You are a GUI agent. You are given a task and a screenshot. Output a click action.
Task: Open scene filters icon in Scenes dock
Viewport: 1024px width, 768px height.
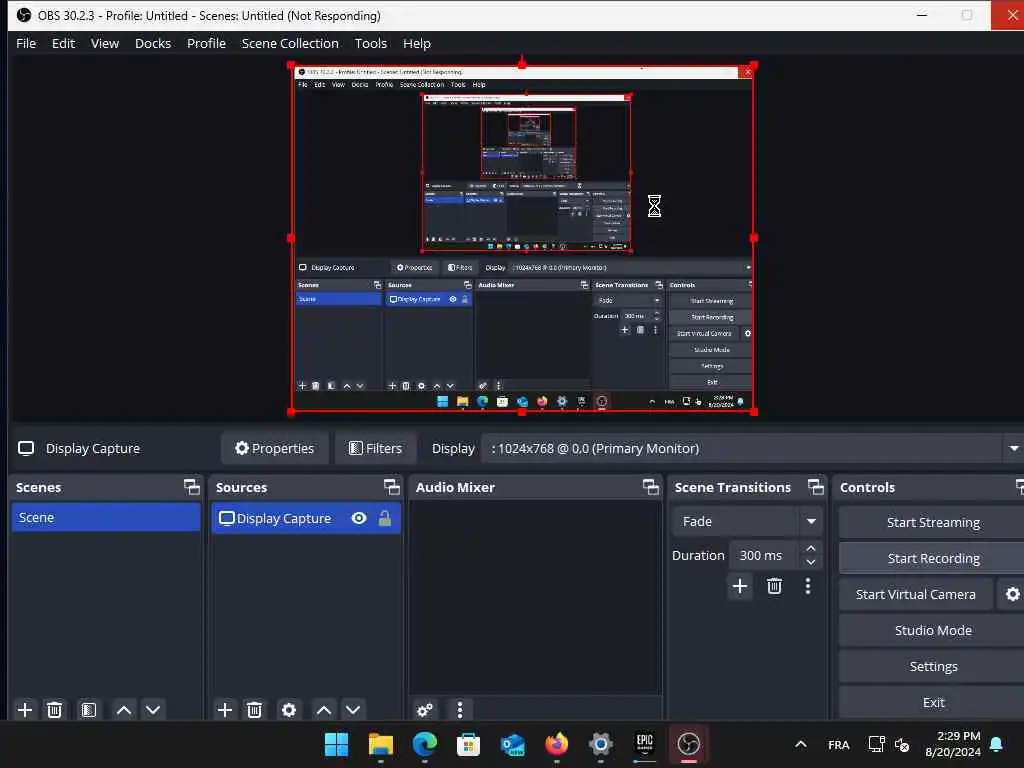coord(89,710)
